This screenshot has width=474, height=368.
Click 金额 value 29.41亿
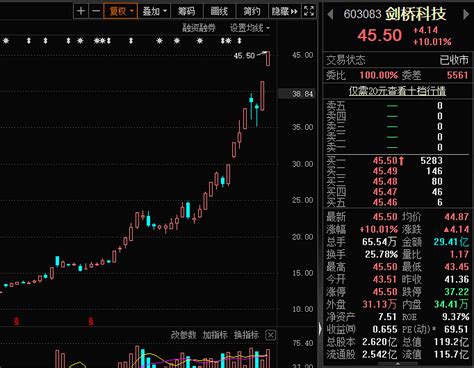(x=451, y=242)
